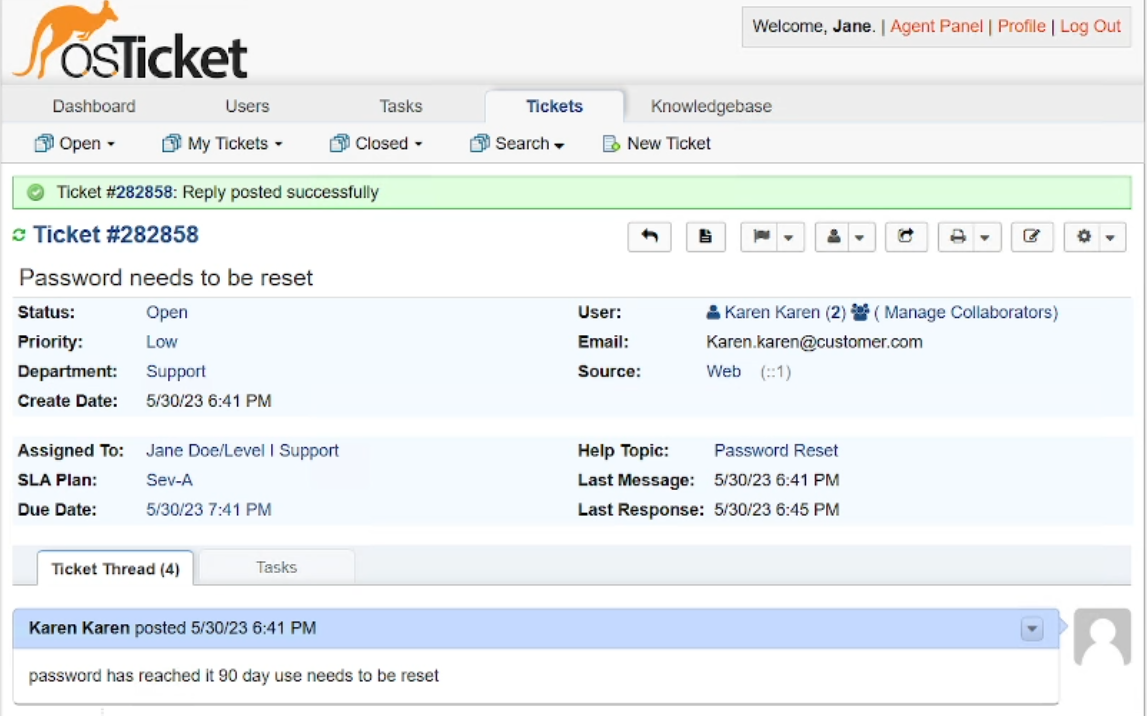Screen dimensions: 1147x716
Task: Click the ticket flag/banner icon
Action: coord(763,237)
